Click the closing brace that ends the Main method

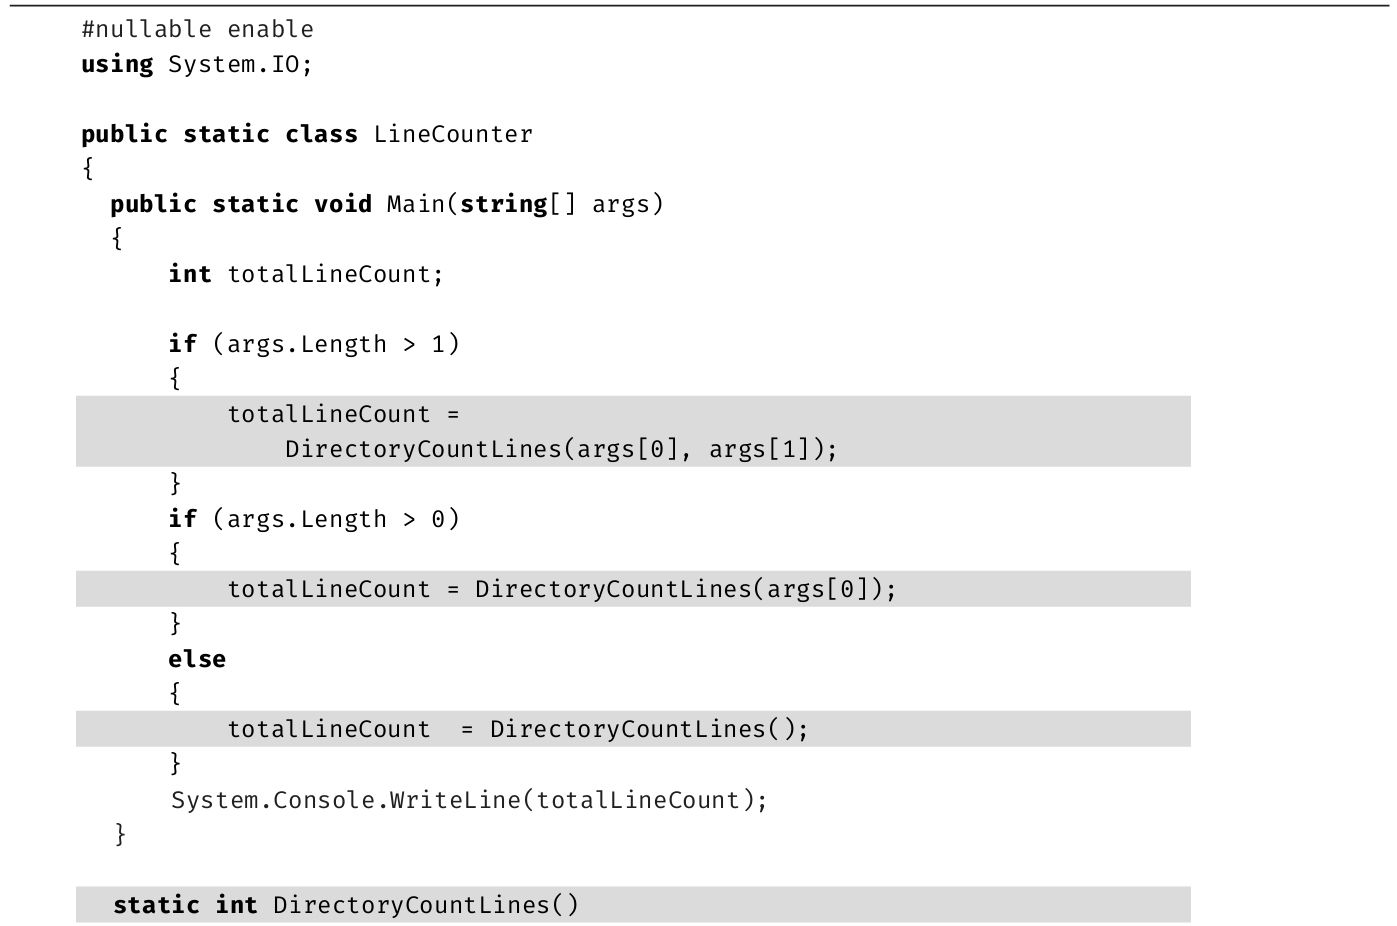[120, 834]
